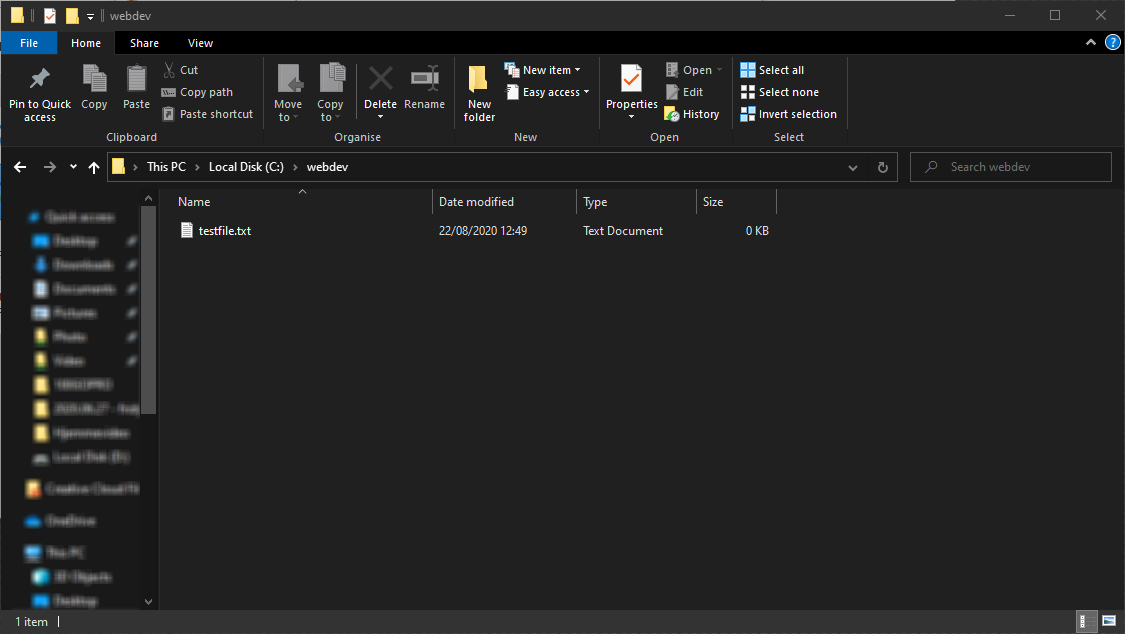Click Invert selection
The width and height of the screenshot is (1125, 634).
click(x=789, y=114)
